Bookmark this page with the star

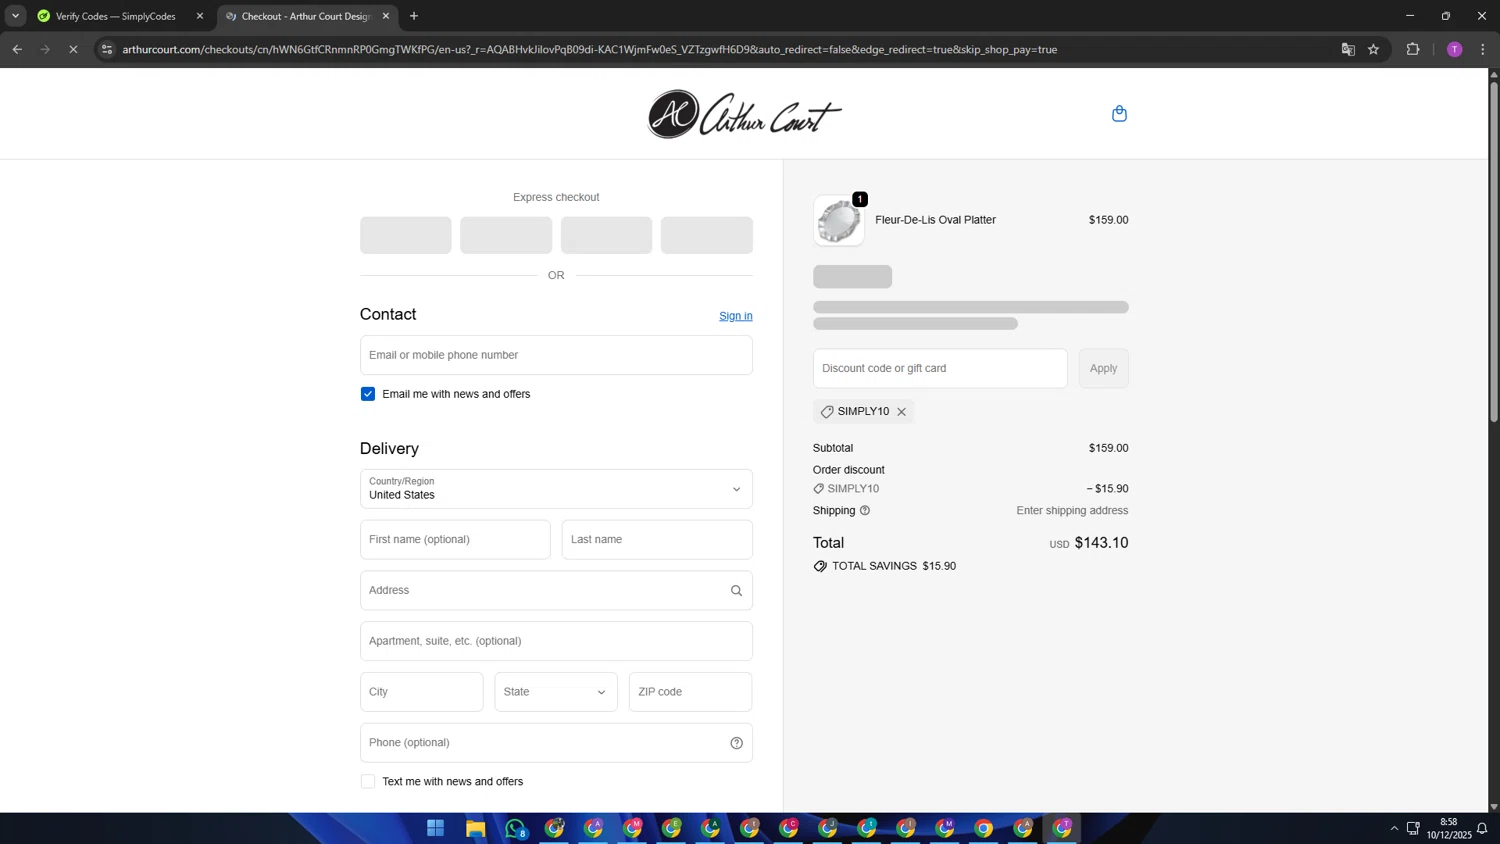coord(1373,49)
